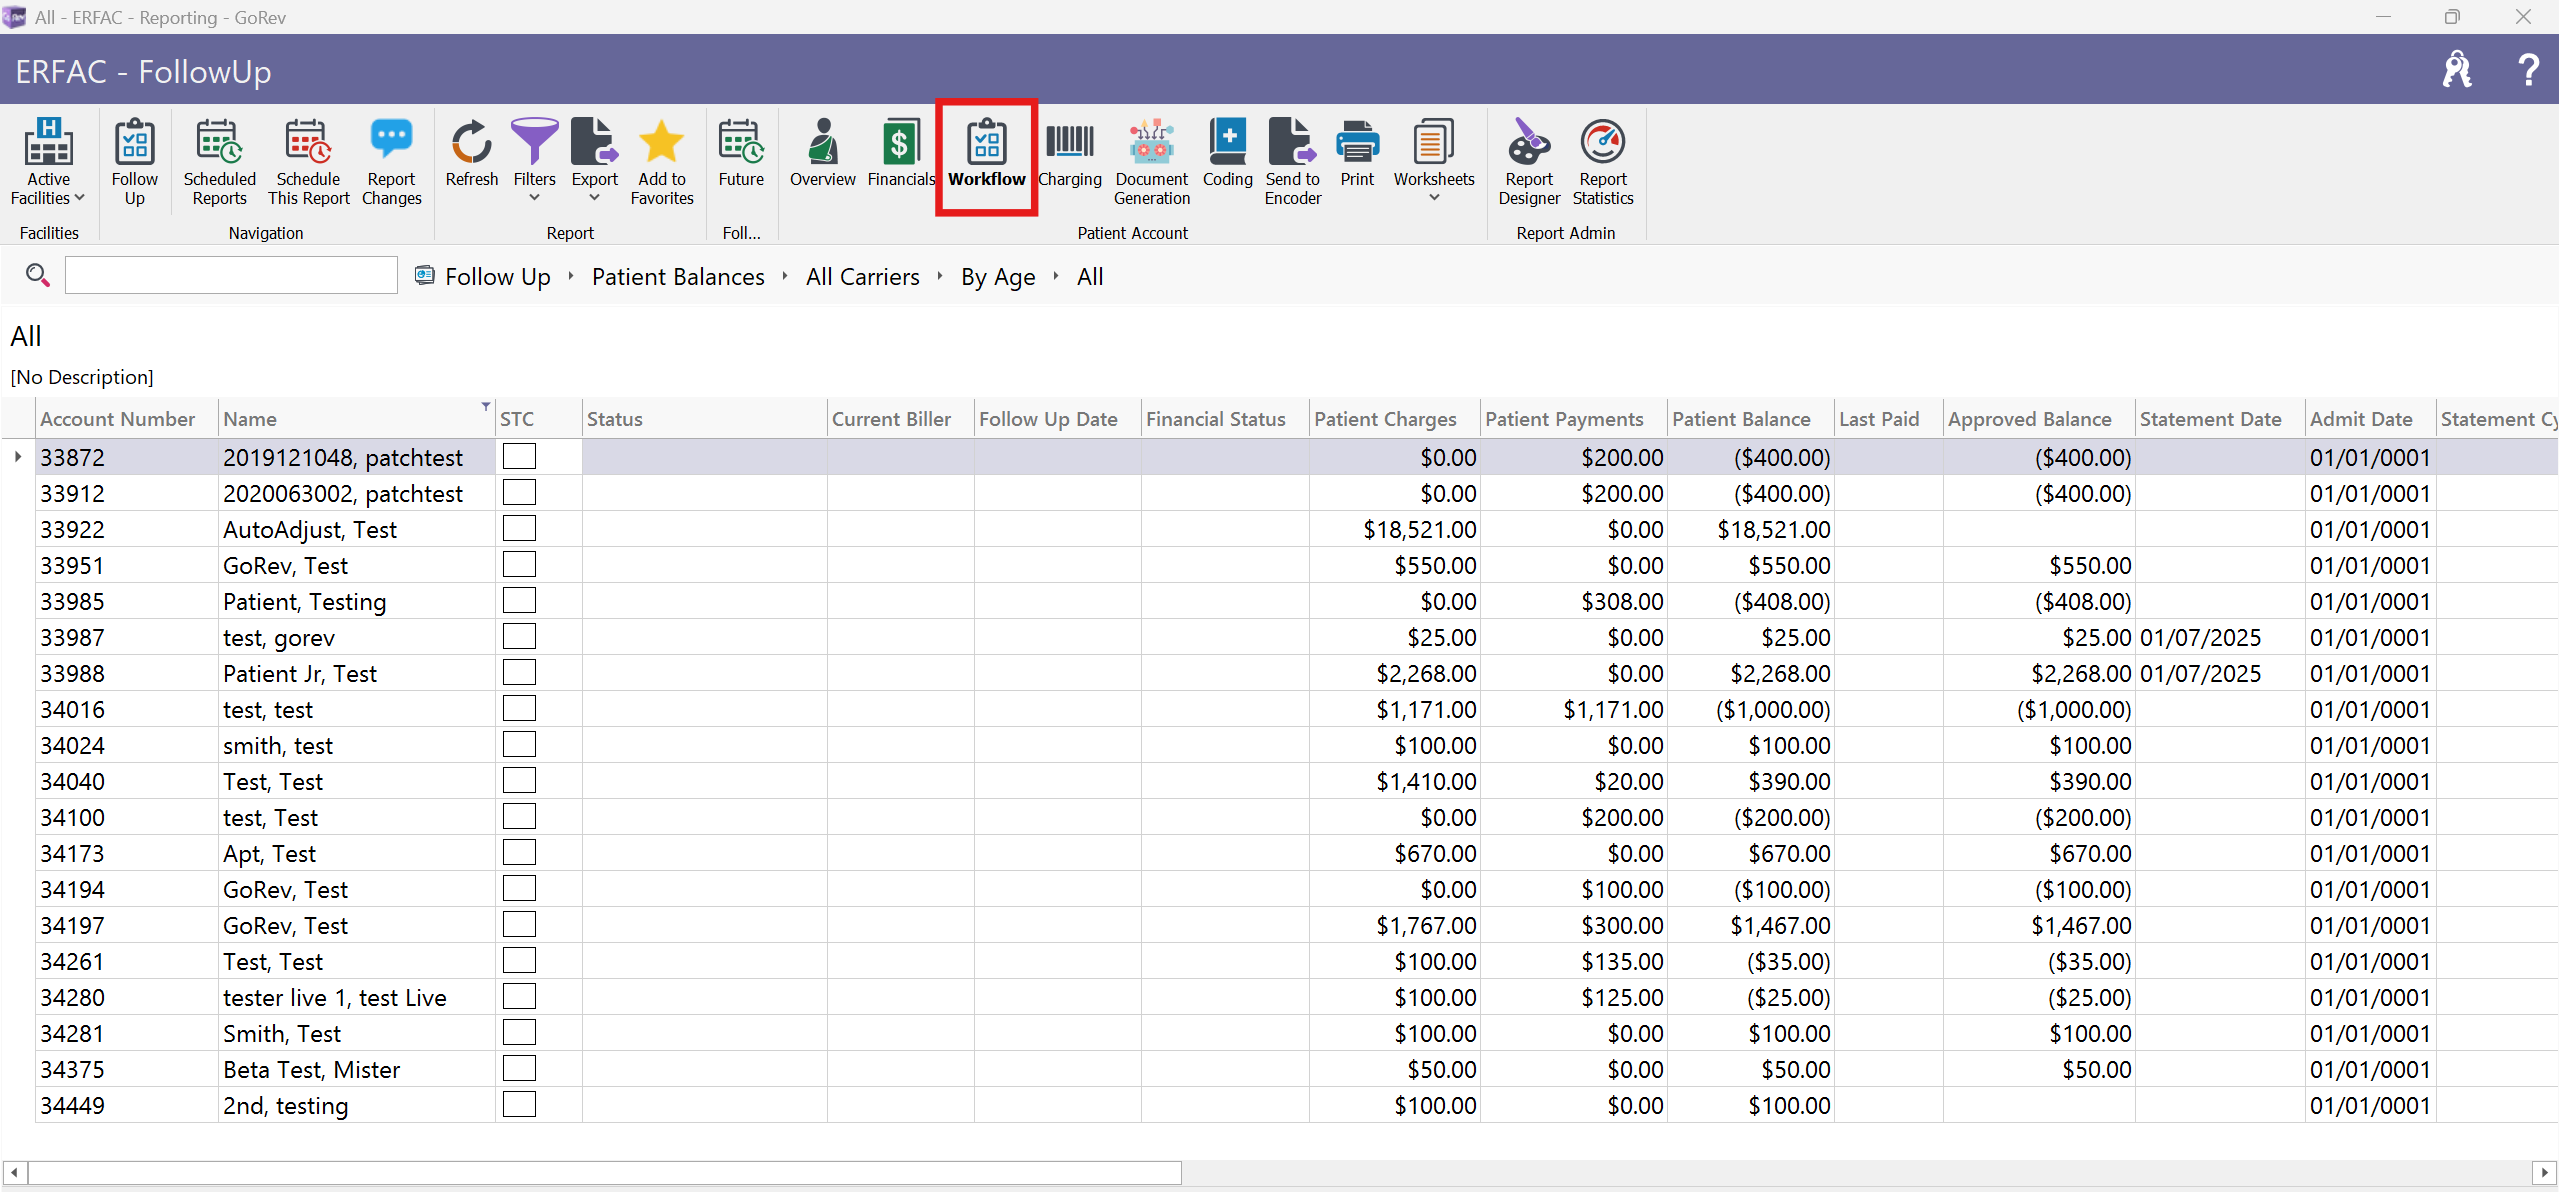Toggle STC checkbox for smith, test
The height and width of the screenshot is (1192, 2559).
(519, 745)
